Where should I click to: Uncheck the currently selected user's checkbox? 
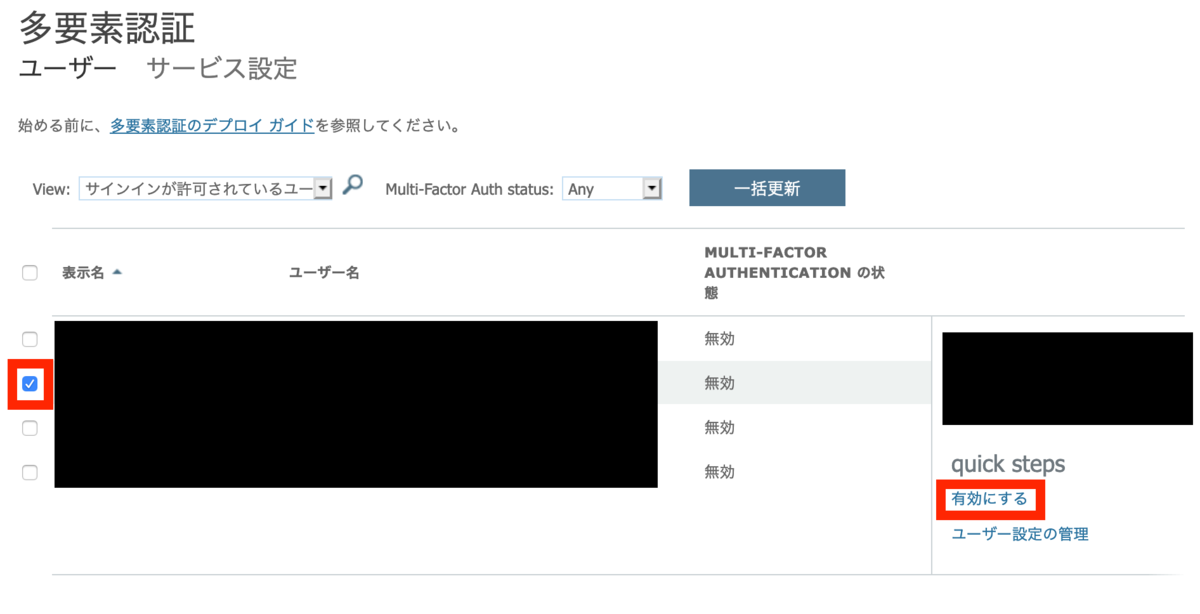(x=29, y=382)
